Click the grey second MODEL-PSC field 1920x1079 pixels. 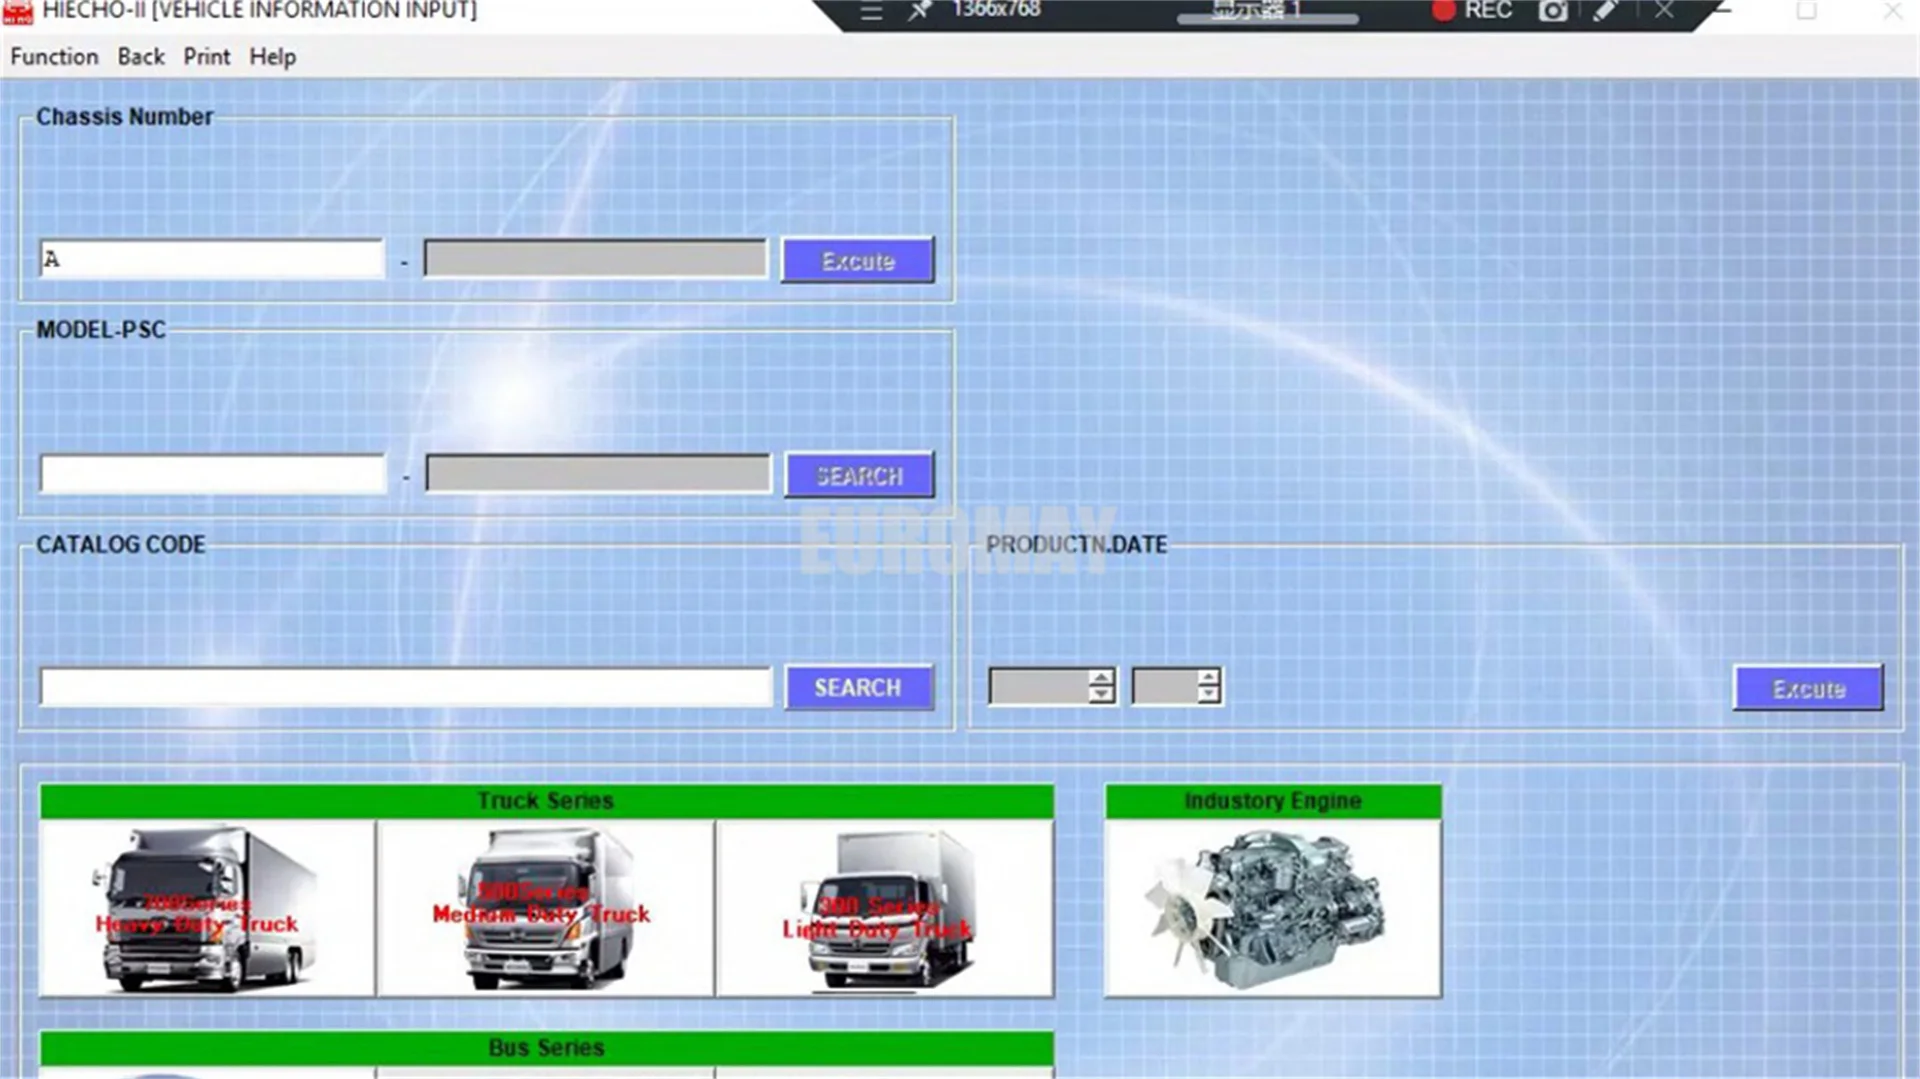tap(598, 474)
